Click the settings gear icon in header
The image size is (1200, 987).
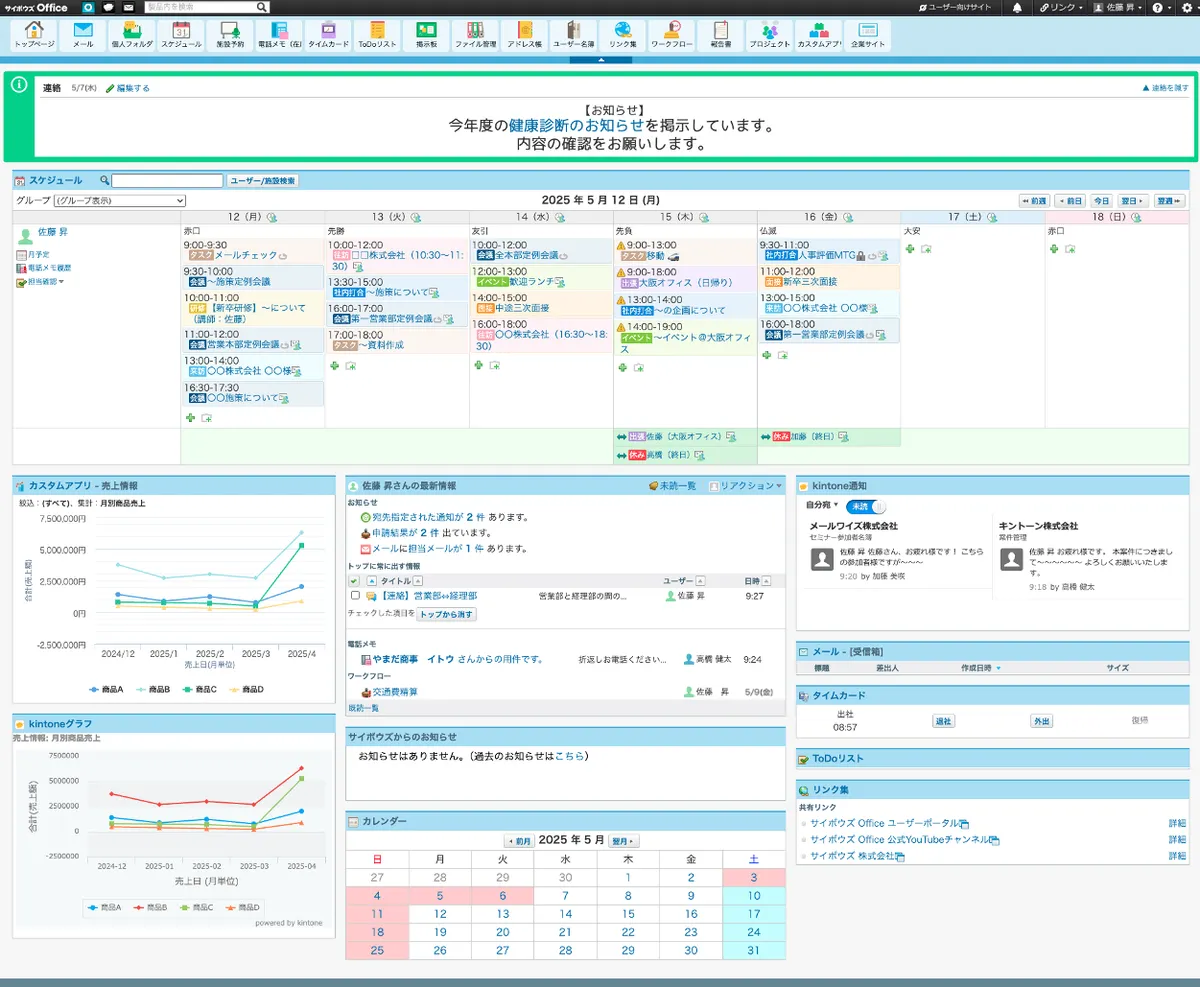point(1187,7)
